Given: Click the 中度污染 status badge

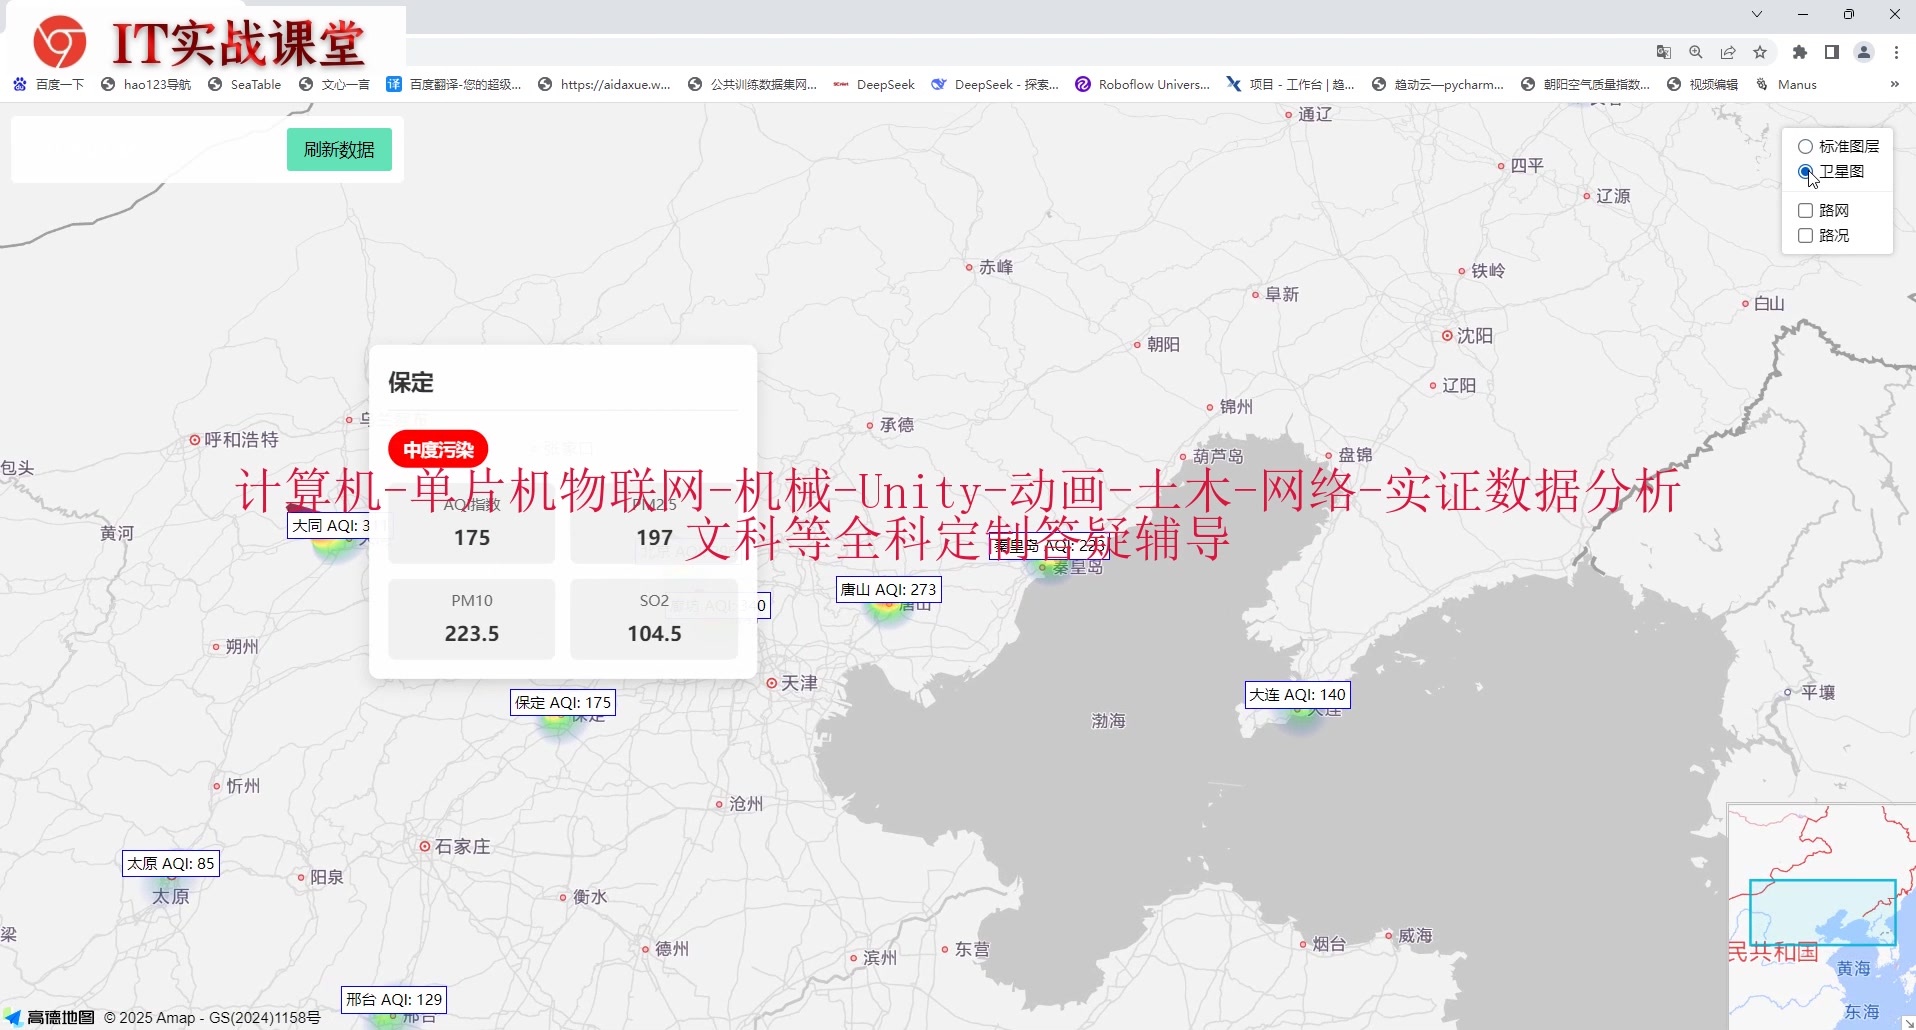Looking at the screenshot, I should coord(438,450).
